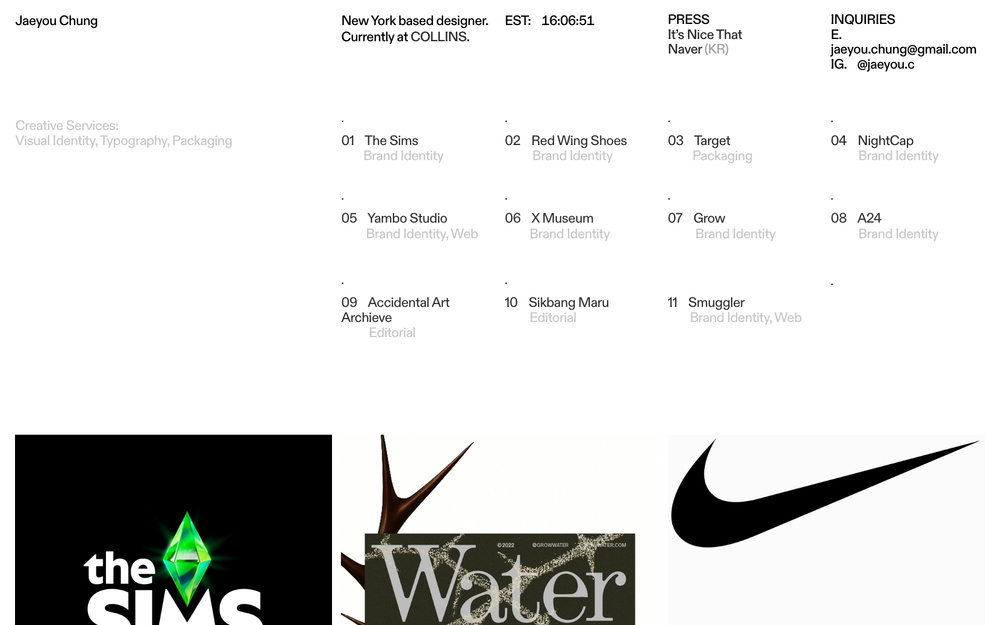Screen dimensions: 1000x625
Task: Click the Jaeyou Chung site title
Action: [x=56, y=21]
